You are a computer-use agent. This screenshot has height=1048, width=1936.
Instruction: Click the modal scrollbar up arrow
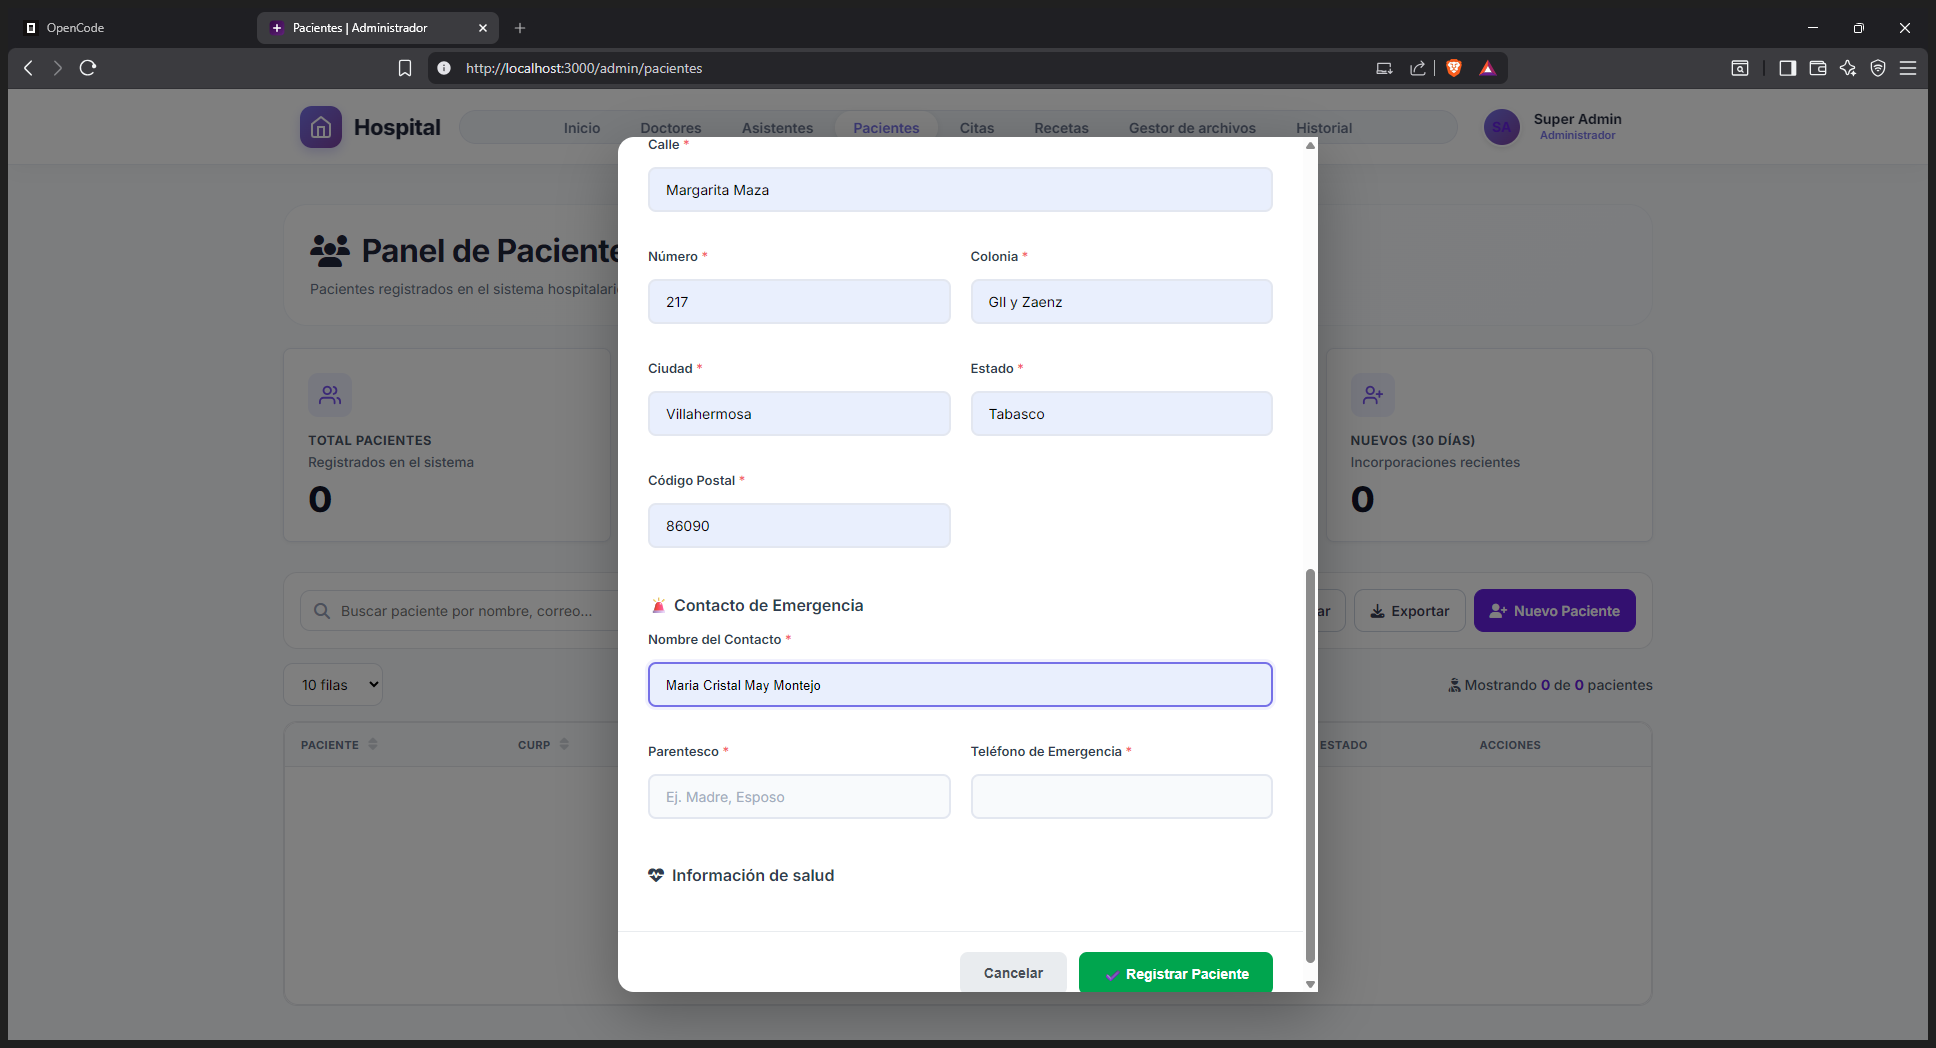(1310, 146)
